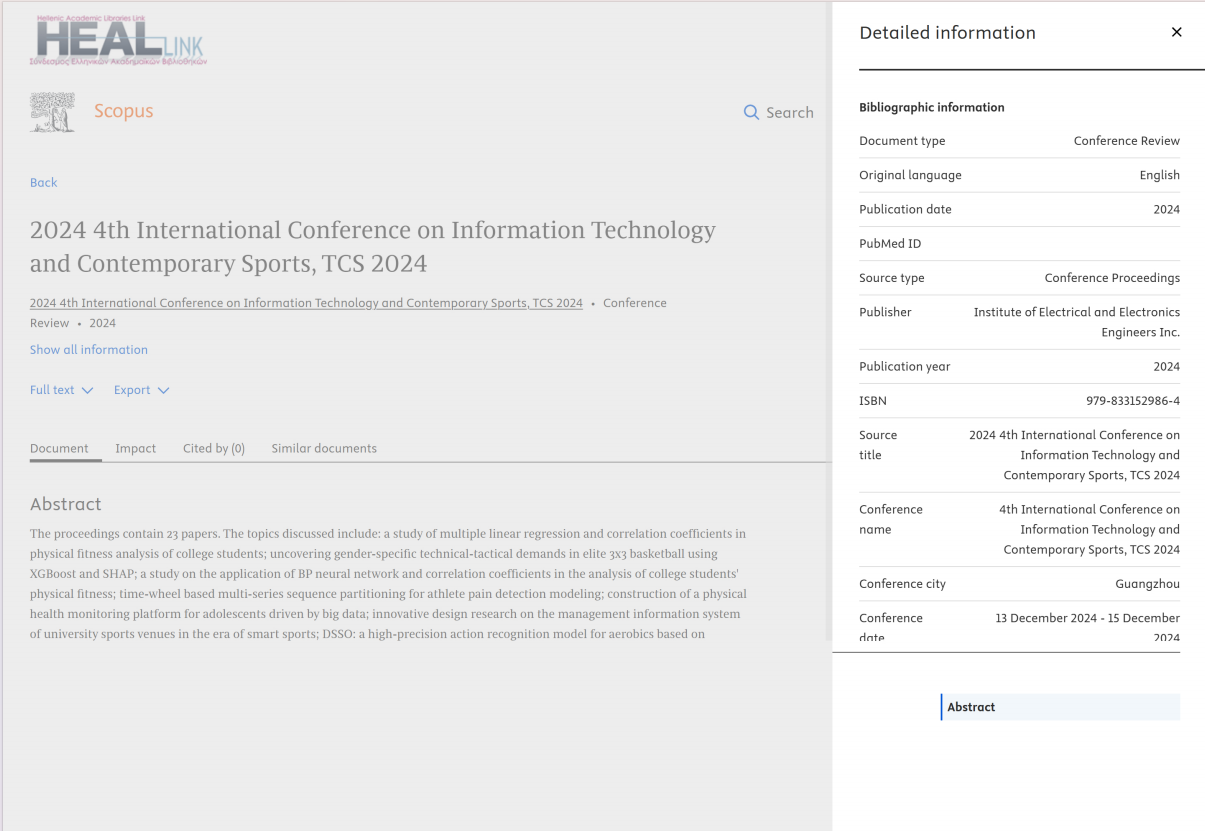Click the document title heading

coord(373,246)
